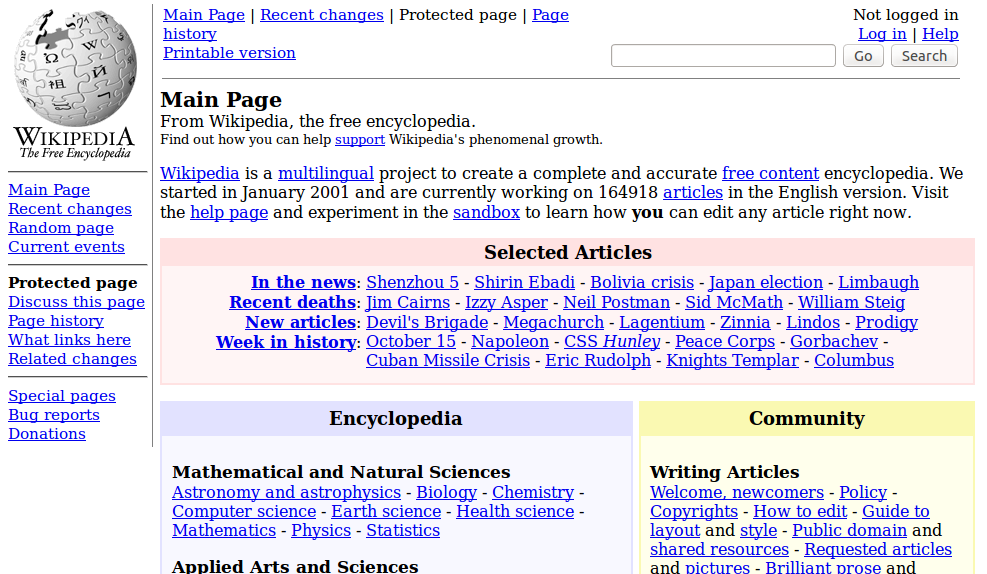
Task: Open the Biology link
Action: [446, 493]
